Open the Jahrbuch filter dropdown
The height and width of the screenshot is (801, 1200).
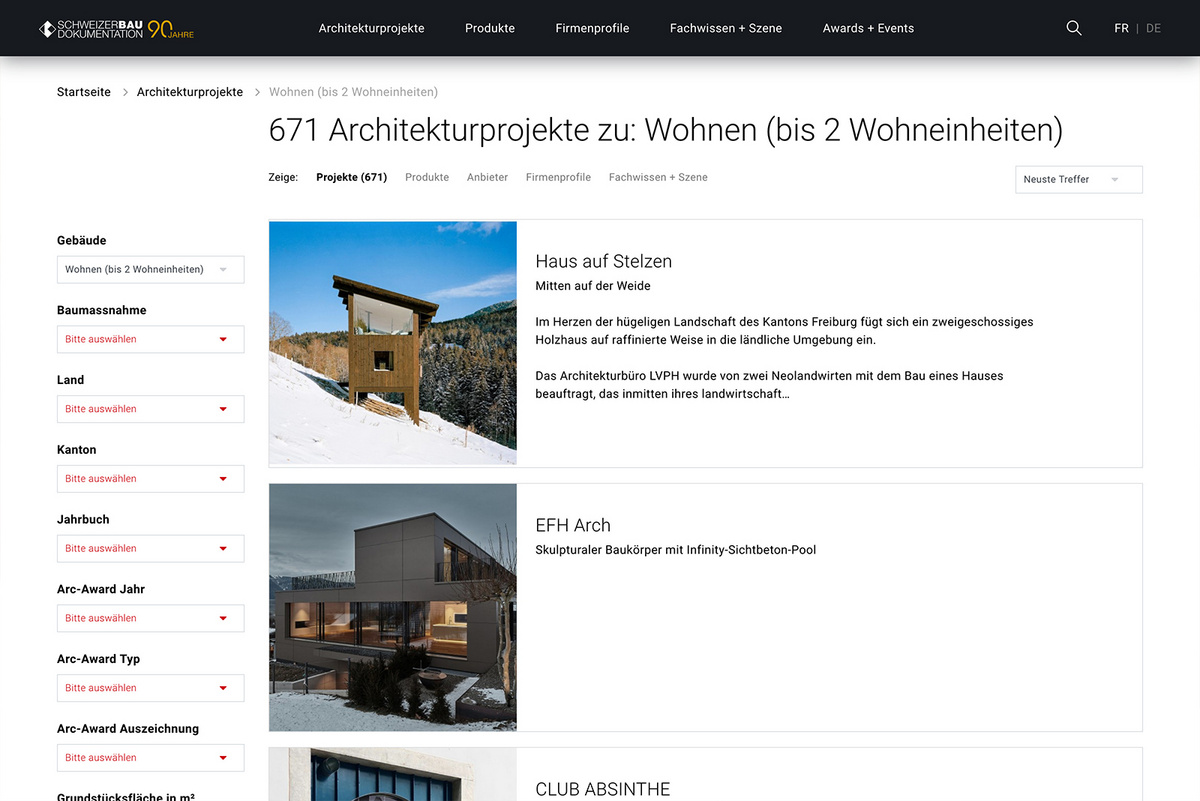(150, 548)
